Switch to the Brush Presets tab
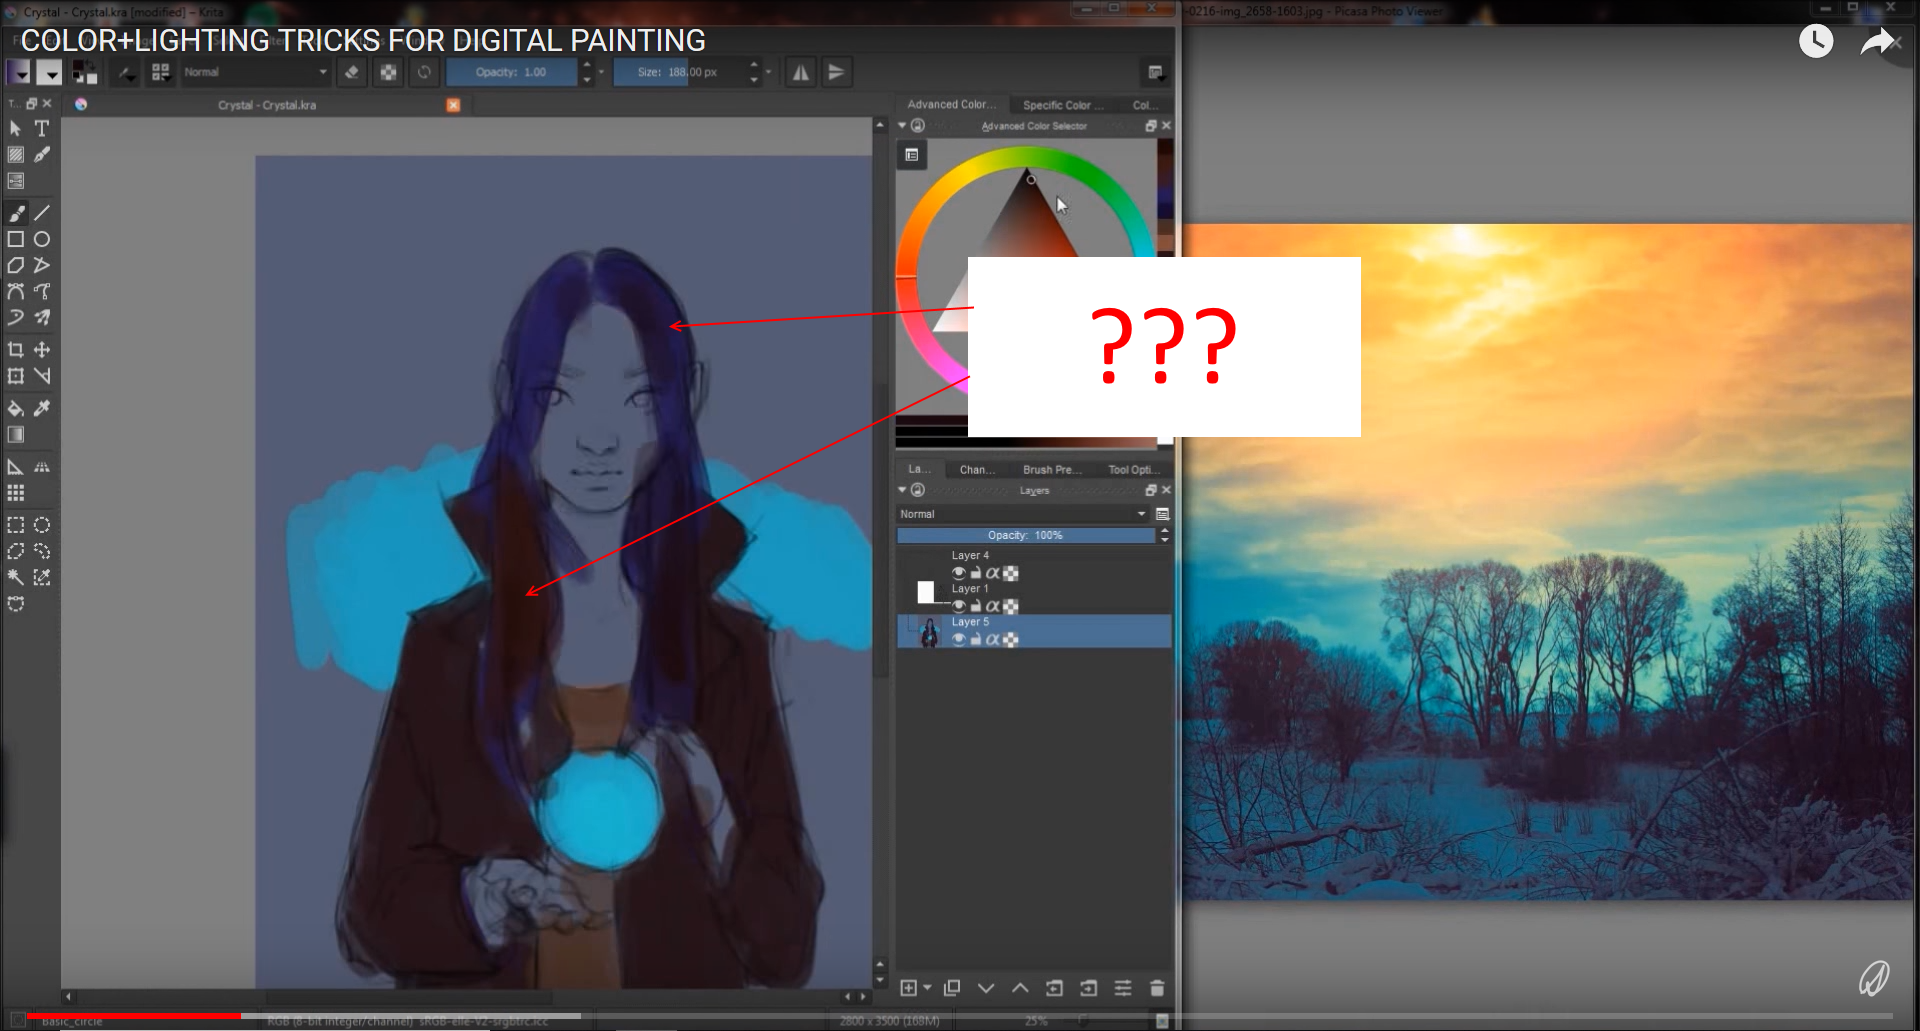 (x=1051, y=469)
